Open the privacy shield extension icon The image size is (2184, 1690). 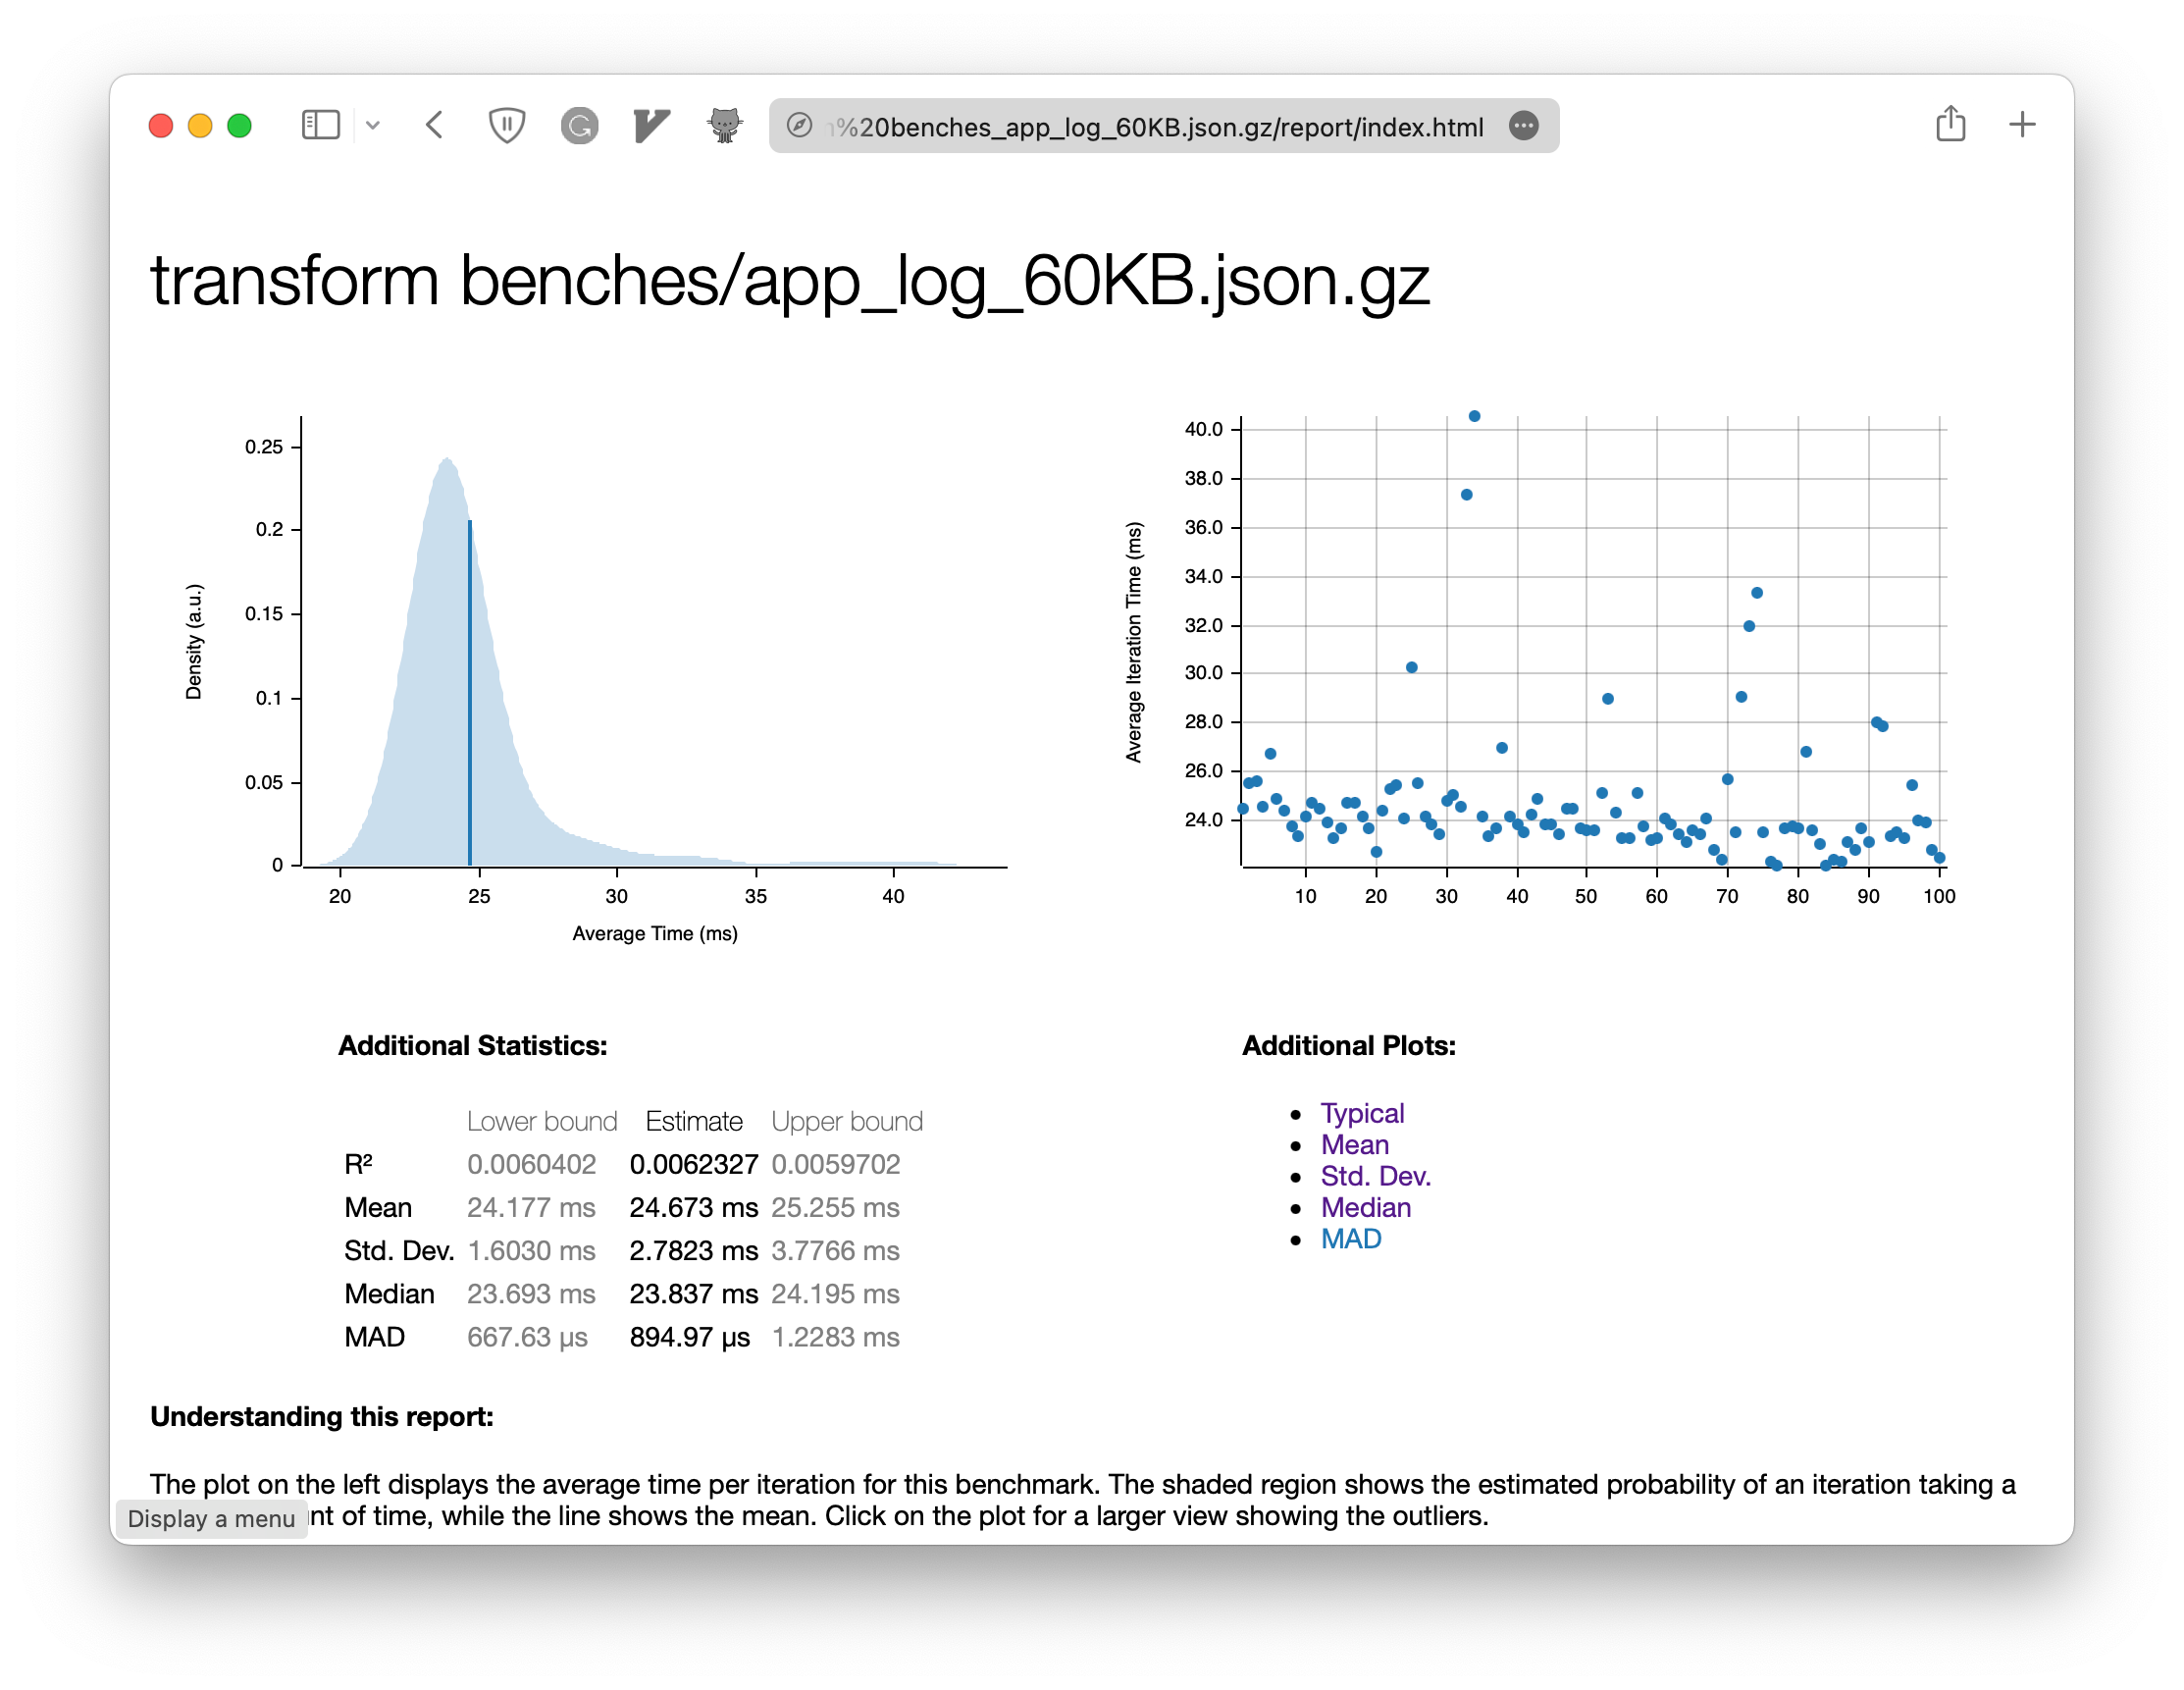(x=506, y=125)
